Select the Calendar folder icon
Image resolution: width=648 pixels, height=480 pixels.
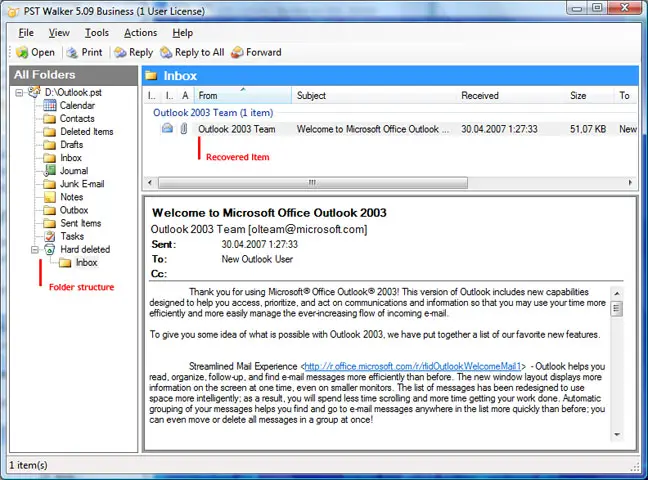coord(50,105)
